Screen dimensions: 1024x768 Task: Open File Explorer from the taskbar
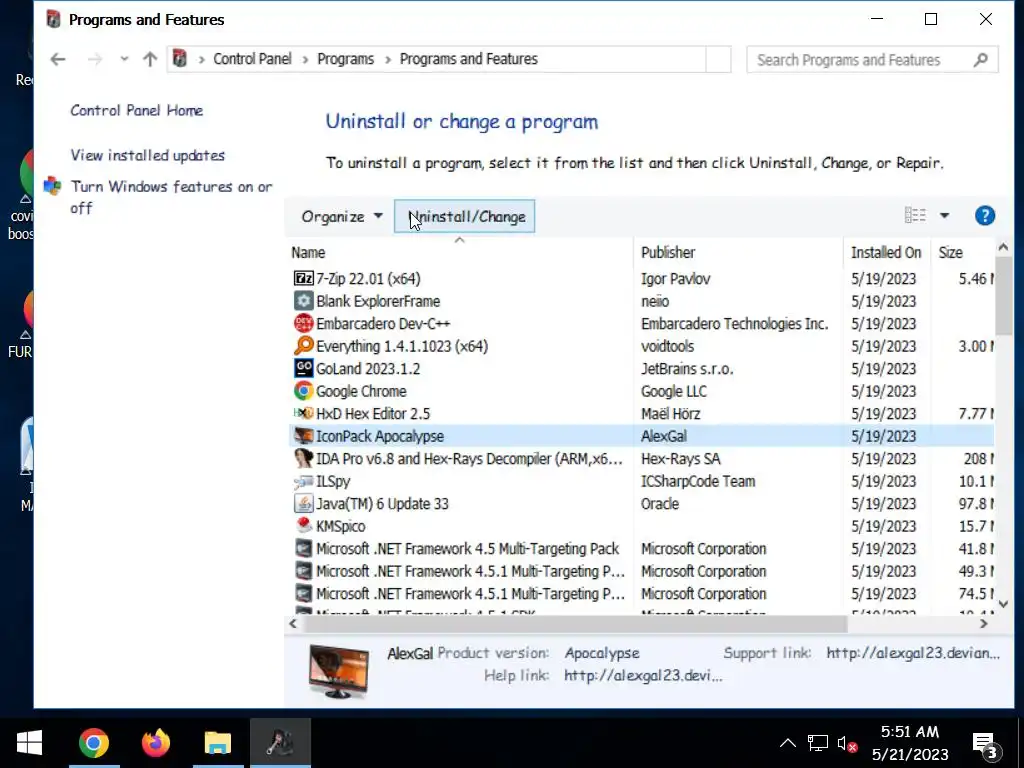point(217,743)
